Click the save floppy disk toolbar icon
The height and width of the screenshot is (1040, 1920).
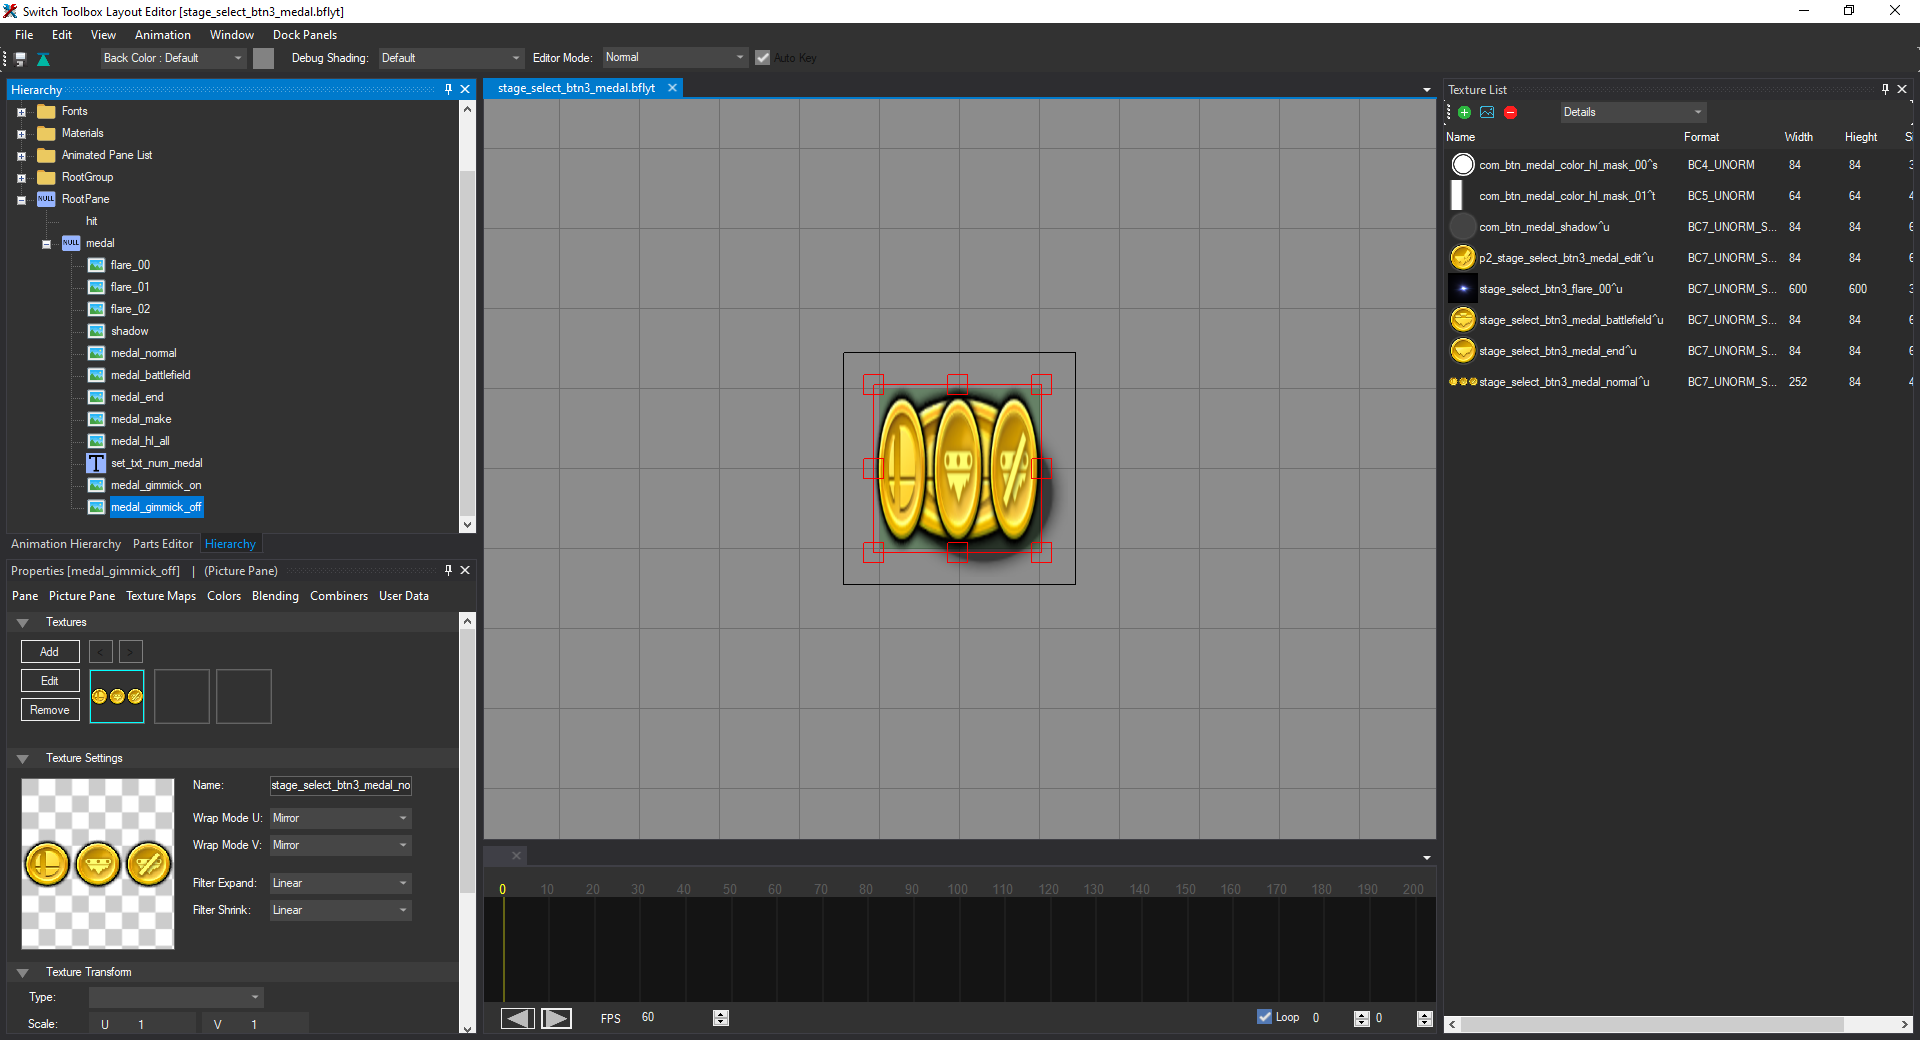click(20, 59)
